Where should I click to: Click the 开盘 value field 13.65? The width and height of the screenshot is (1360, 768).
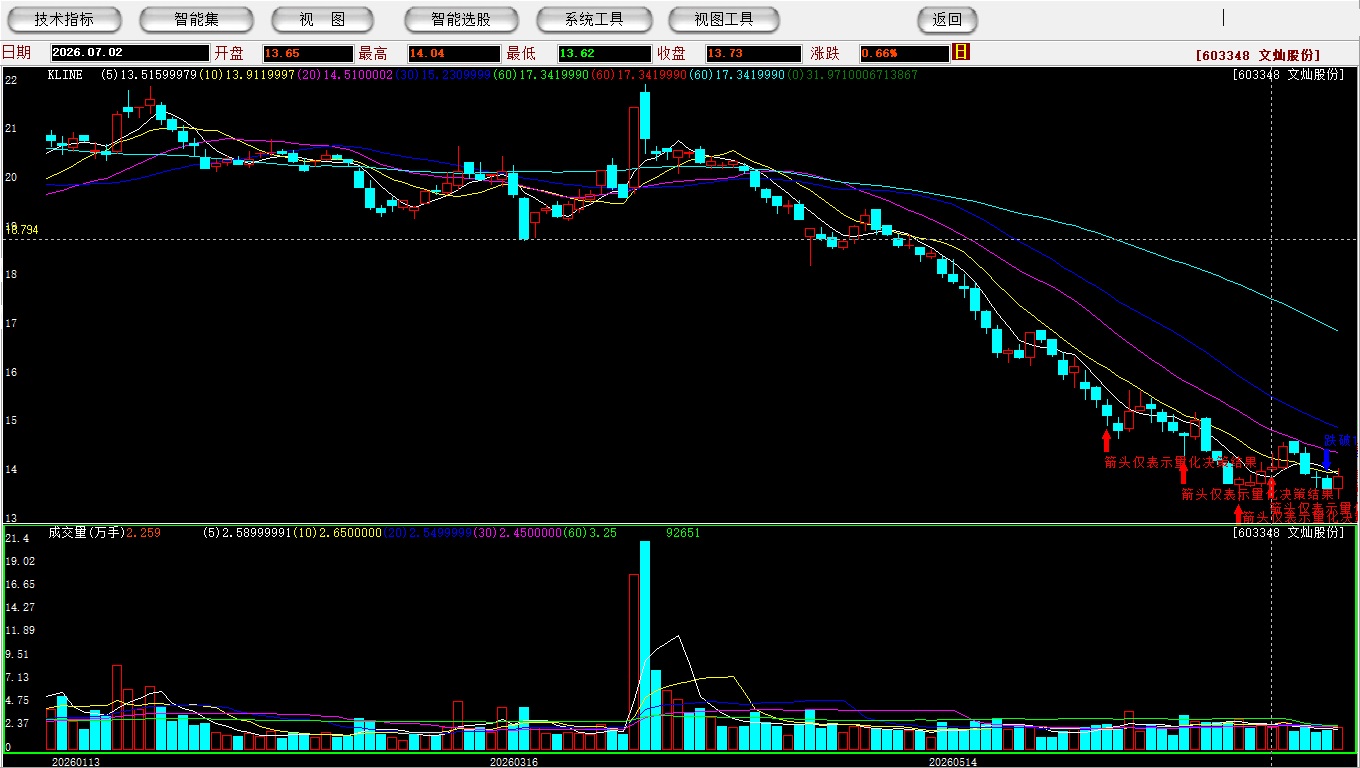tap(307, 53)
